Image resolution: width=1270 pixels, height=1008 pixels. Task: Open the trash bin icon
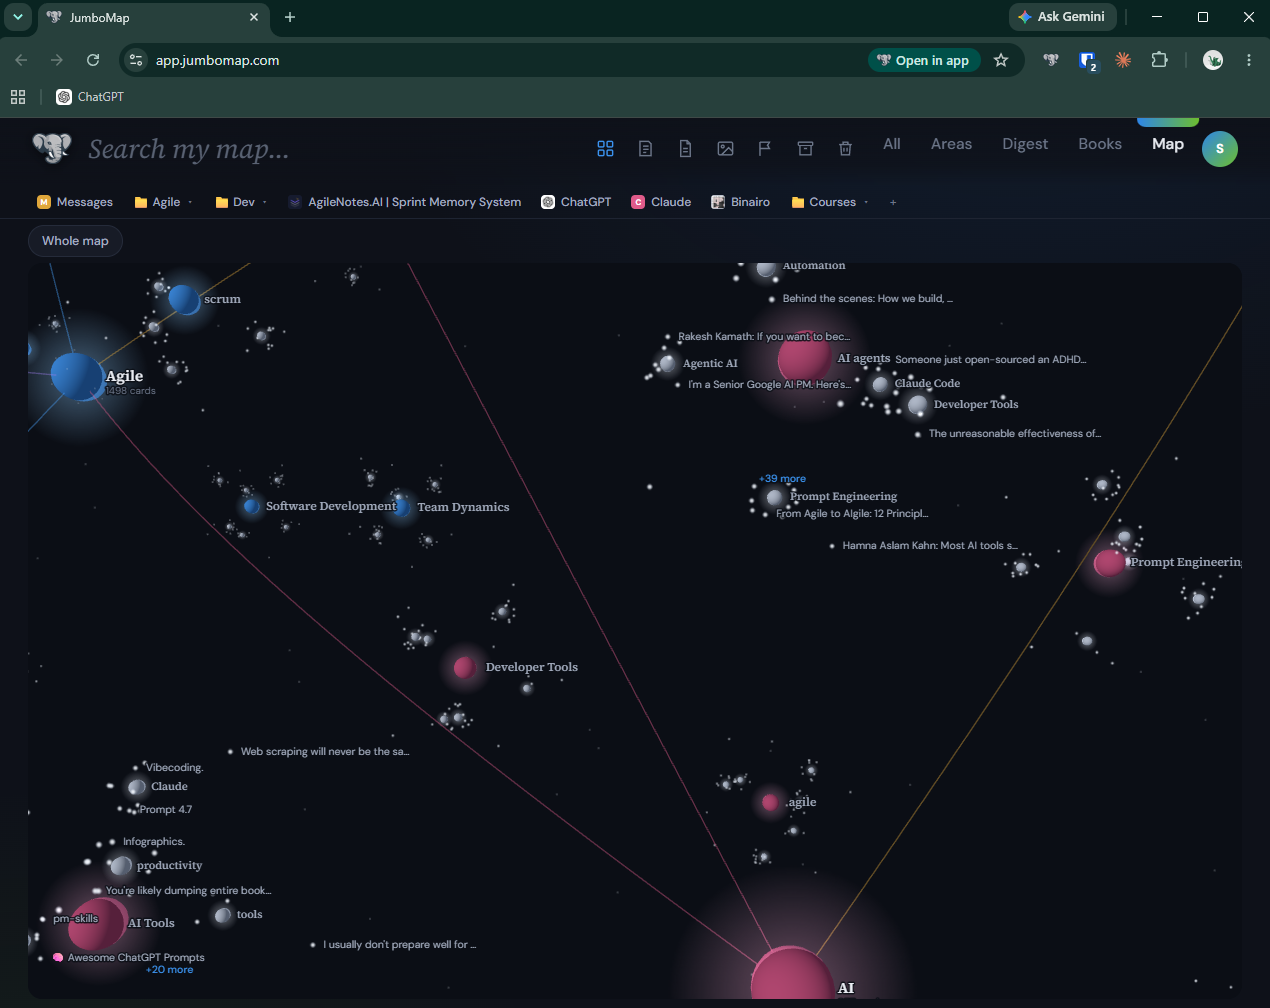coord(845,148)
